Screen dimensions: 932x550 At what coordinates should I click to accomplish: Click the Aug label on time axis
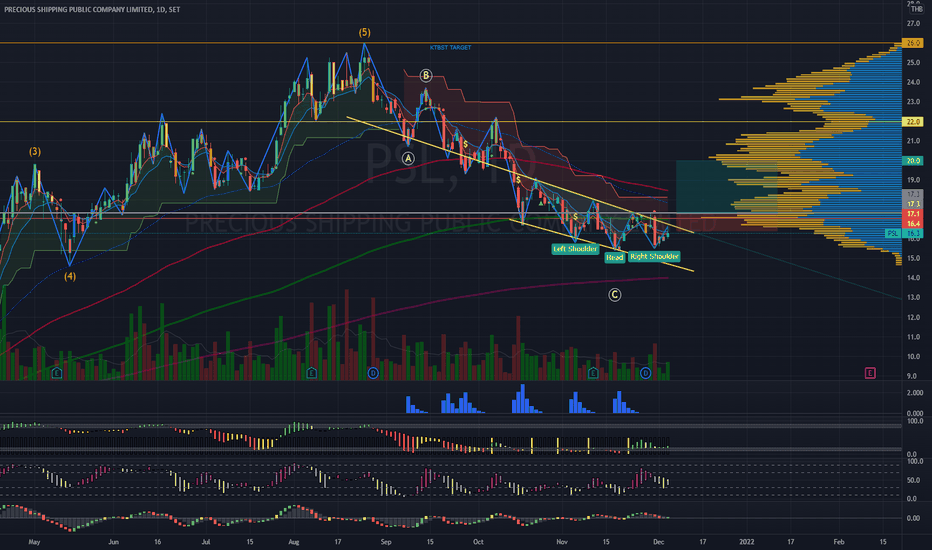tap(294, 542)
